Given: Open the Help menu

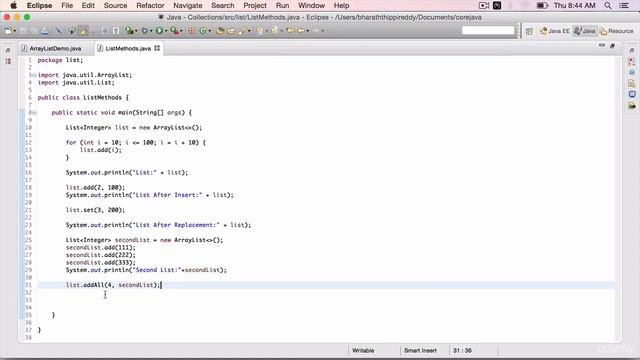Looking at the screenshot, I should tap(342, 5).
